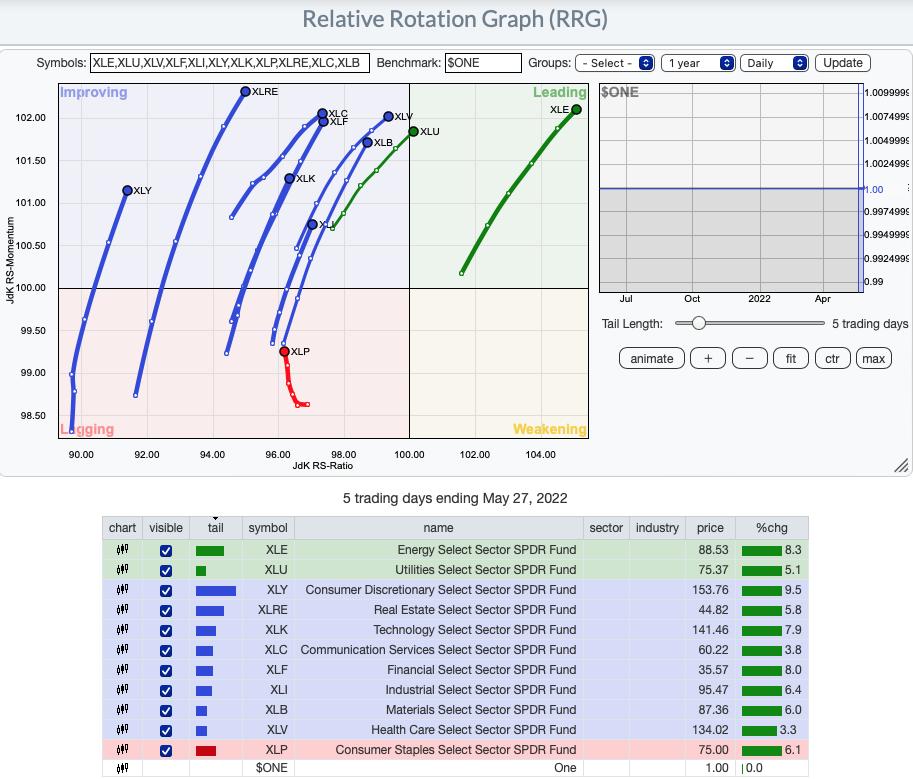Click the zoom out minus button
The image size is (913, 779).
coord(750,359)
